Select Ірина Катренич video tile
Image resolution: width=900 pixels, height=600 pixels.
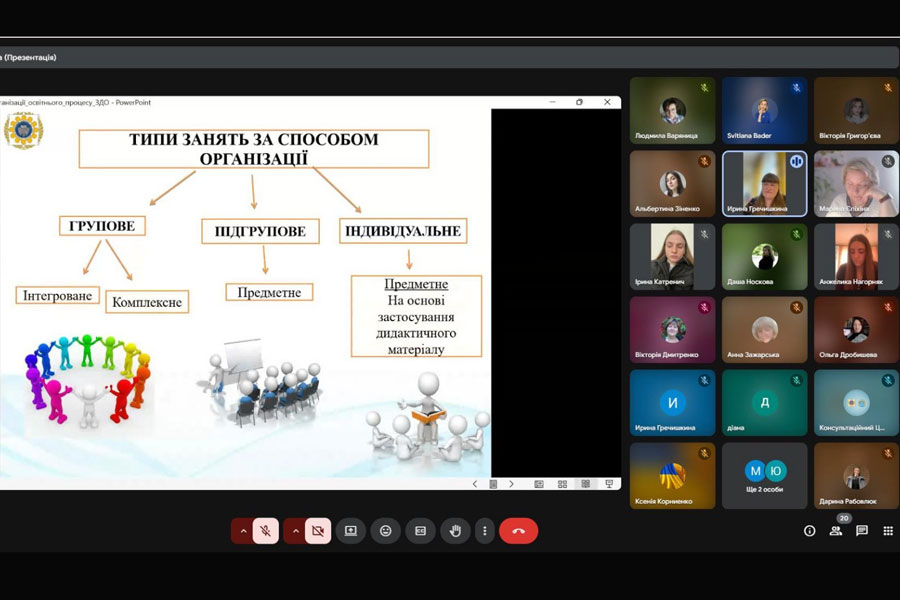pyautogui.click(x=673, y=257)
